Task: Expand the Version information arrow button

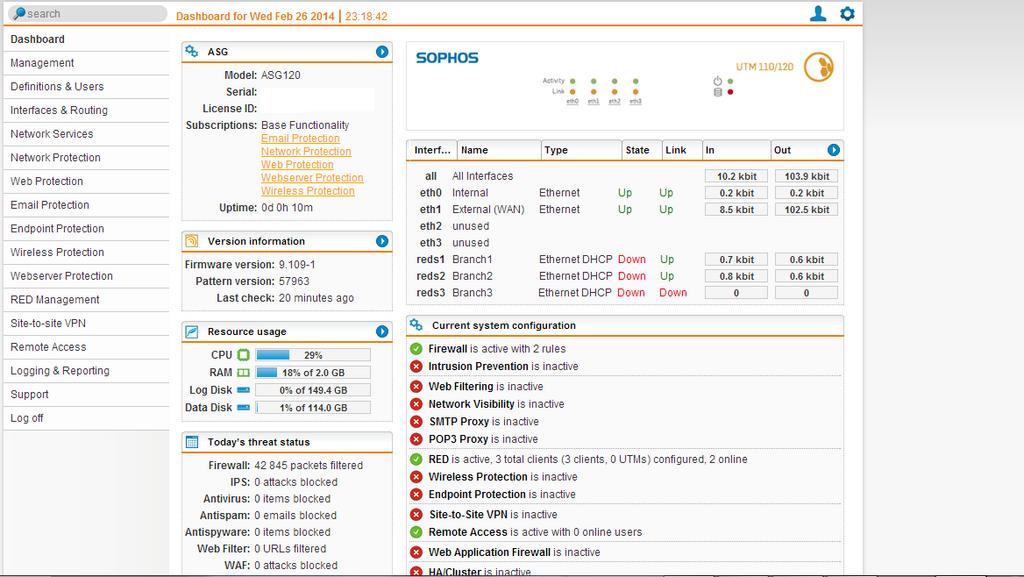Action: coord(382,241)
